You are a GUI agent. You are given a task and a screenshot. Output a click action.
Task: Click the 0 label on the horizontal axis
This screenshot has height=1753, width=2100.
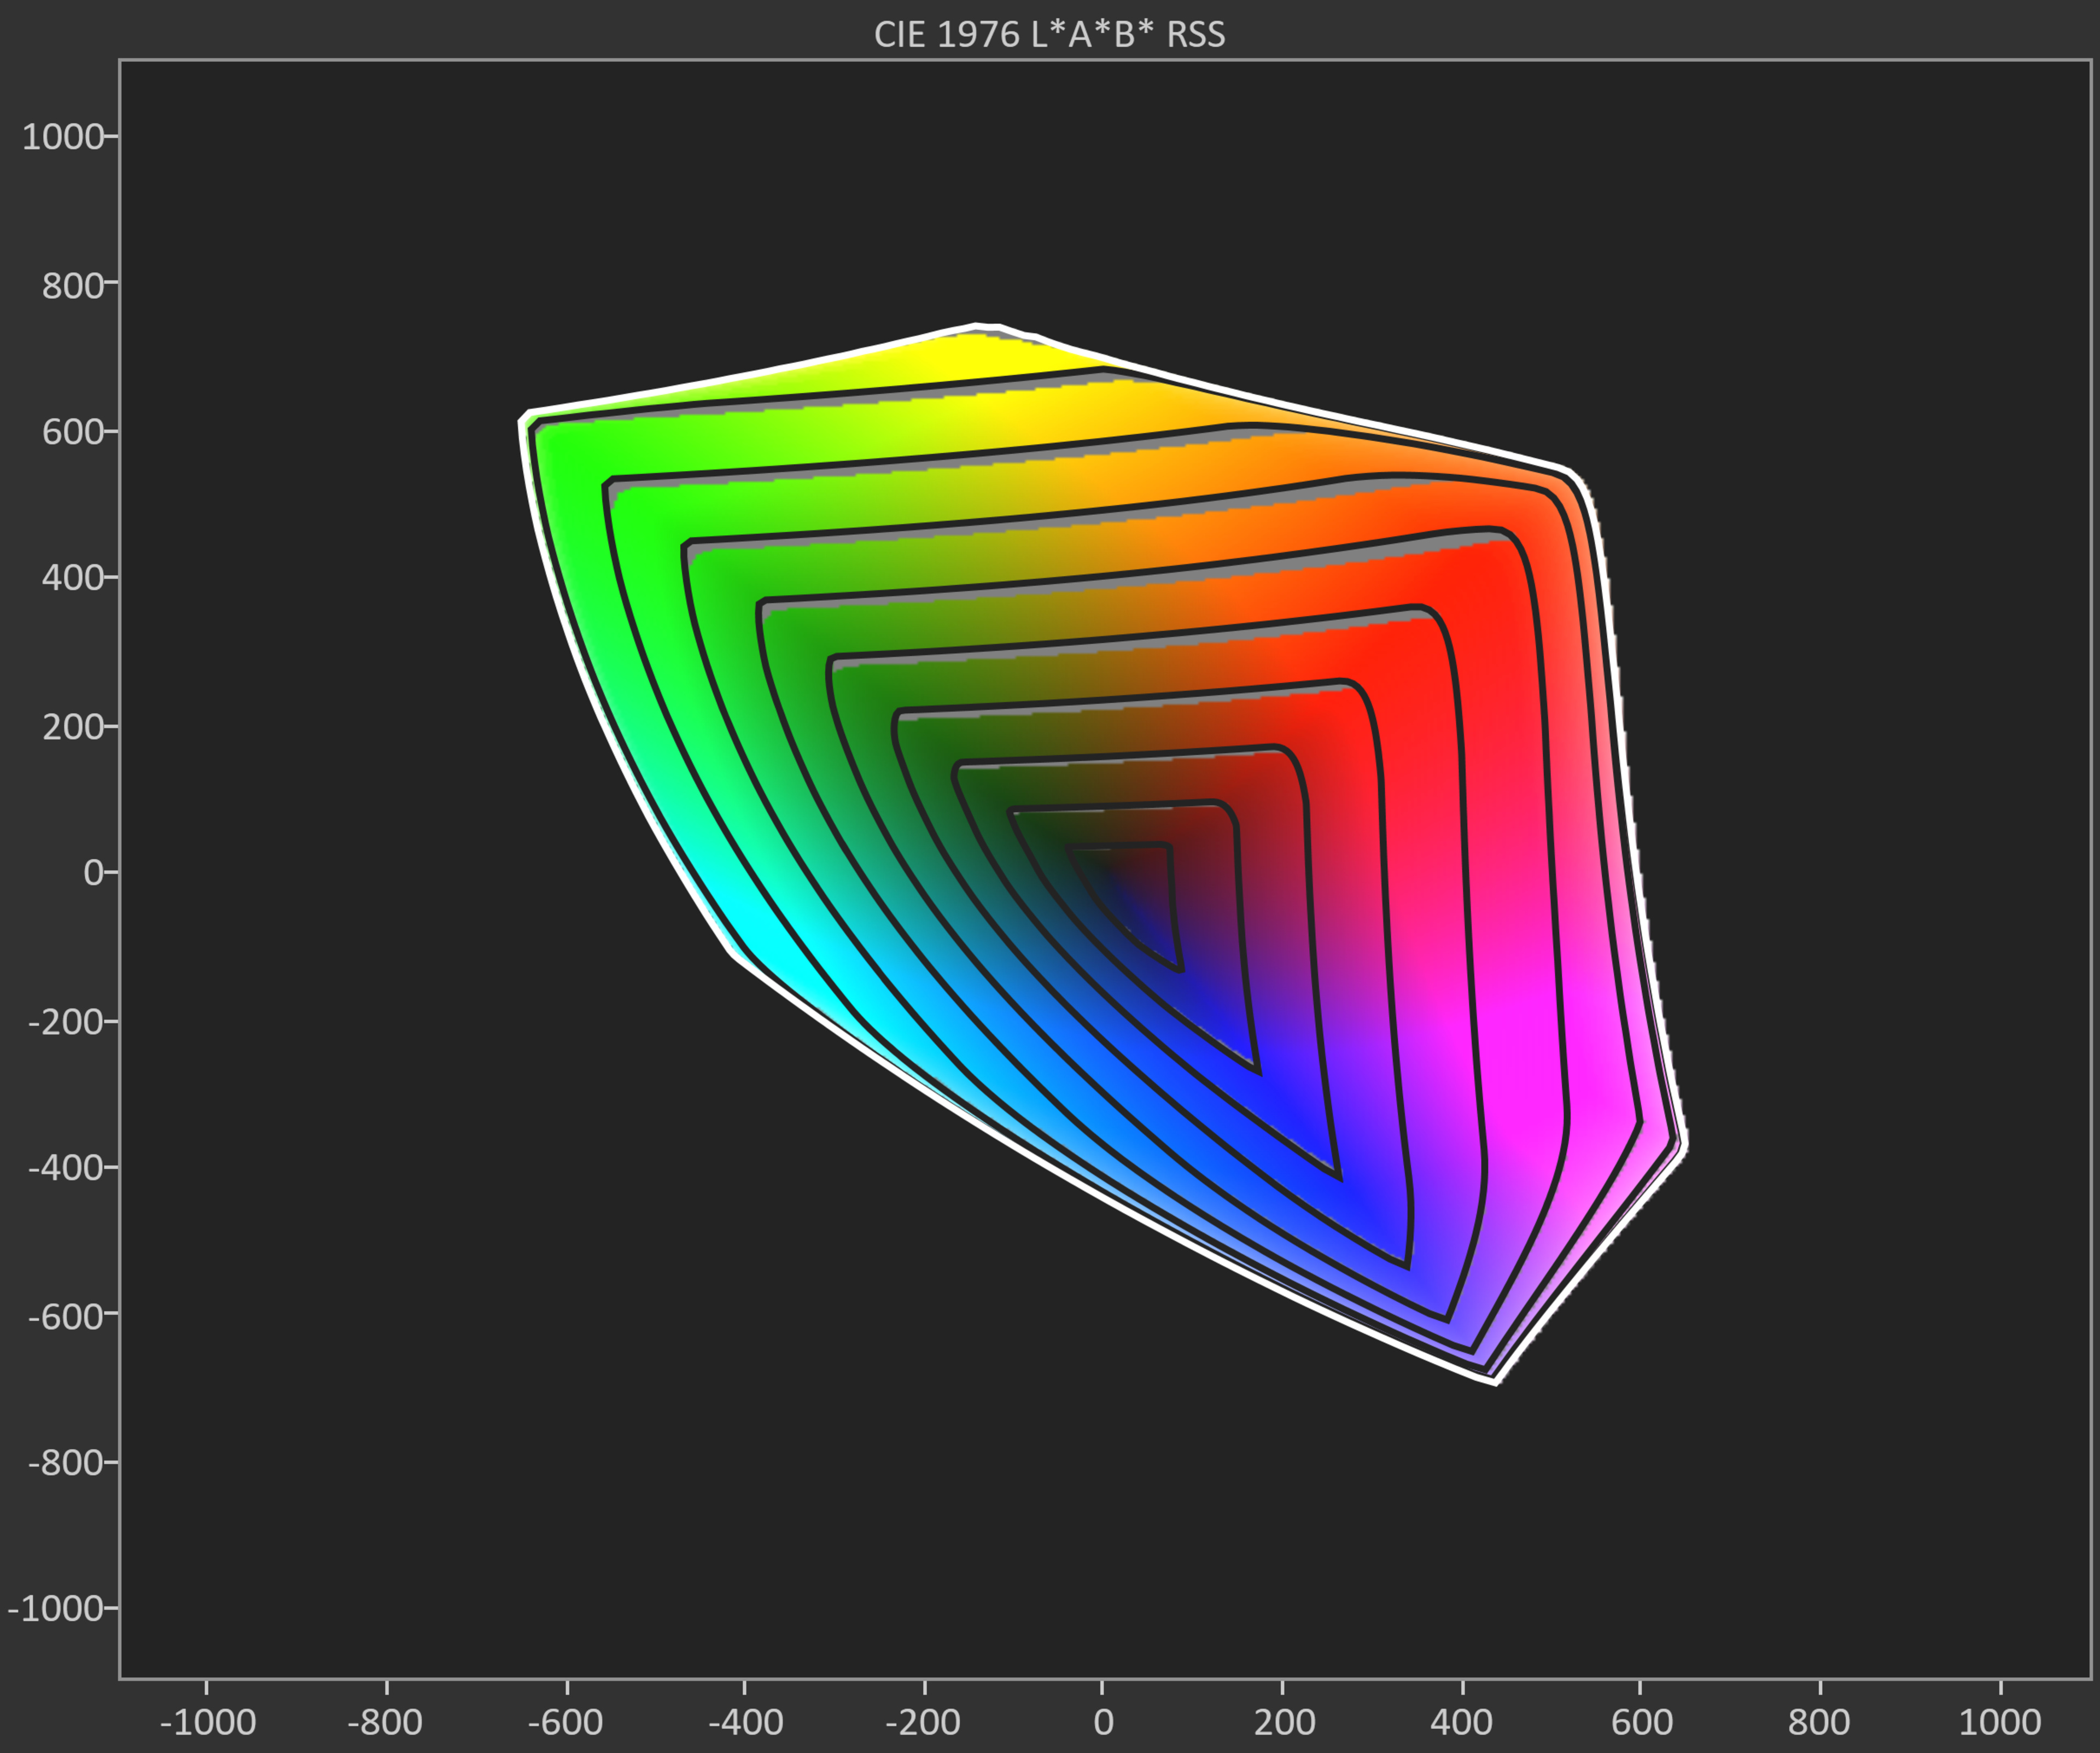pos(1103,1722)
